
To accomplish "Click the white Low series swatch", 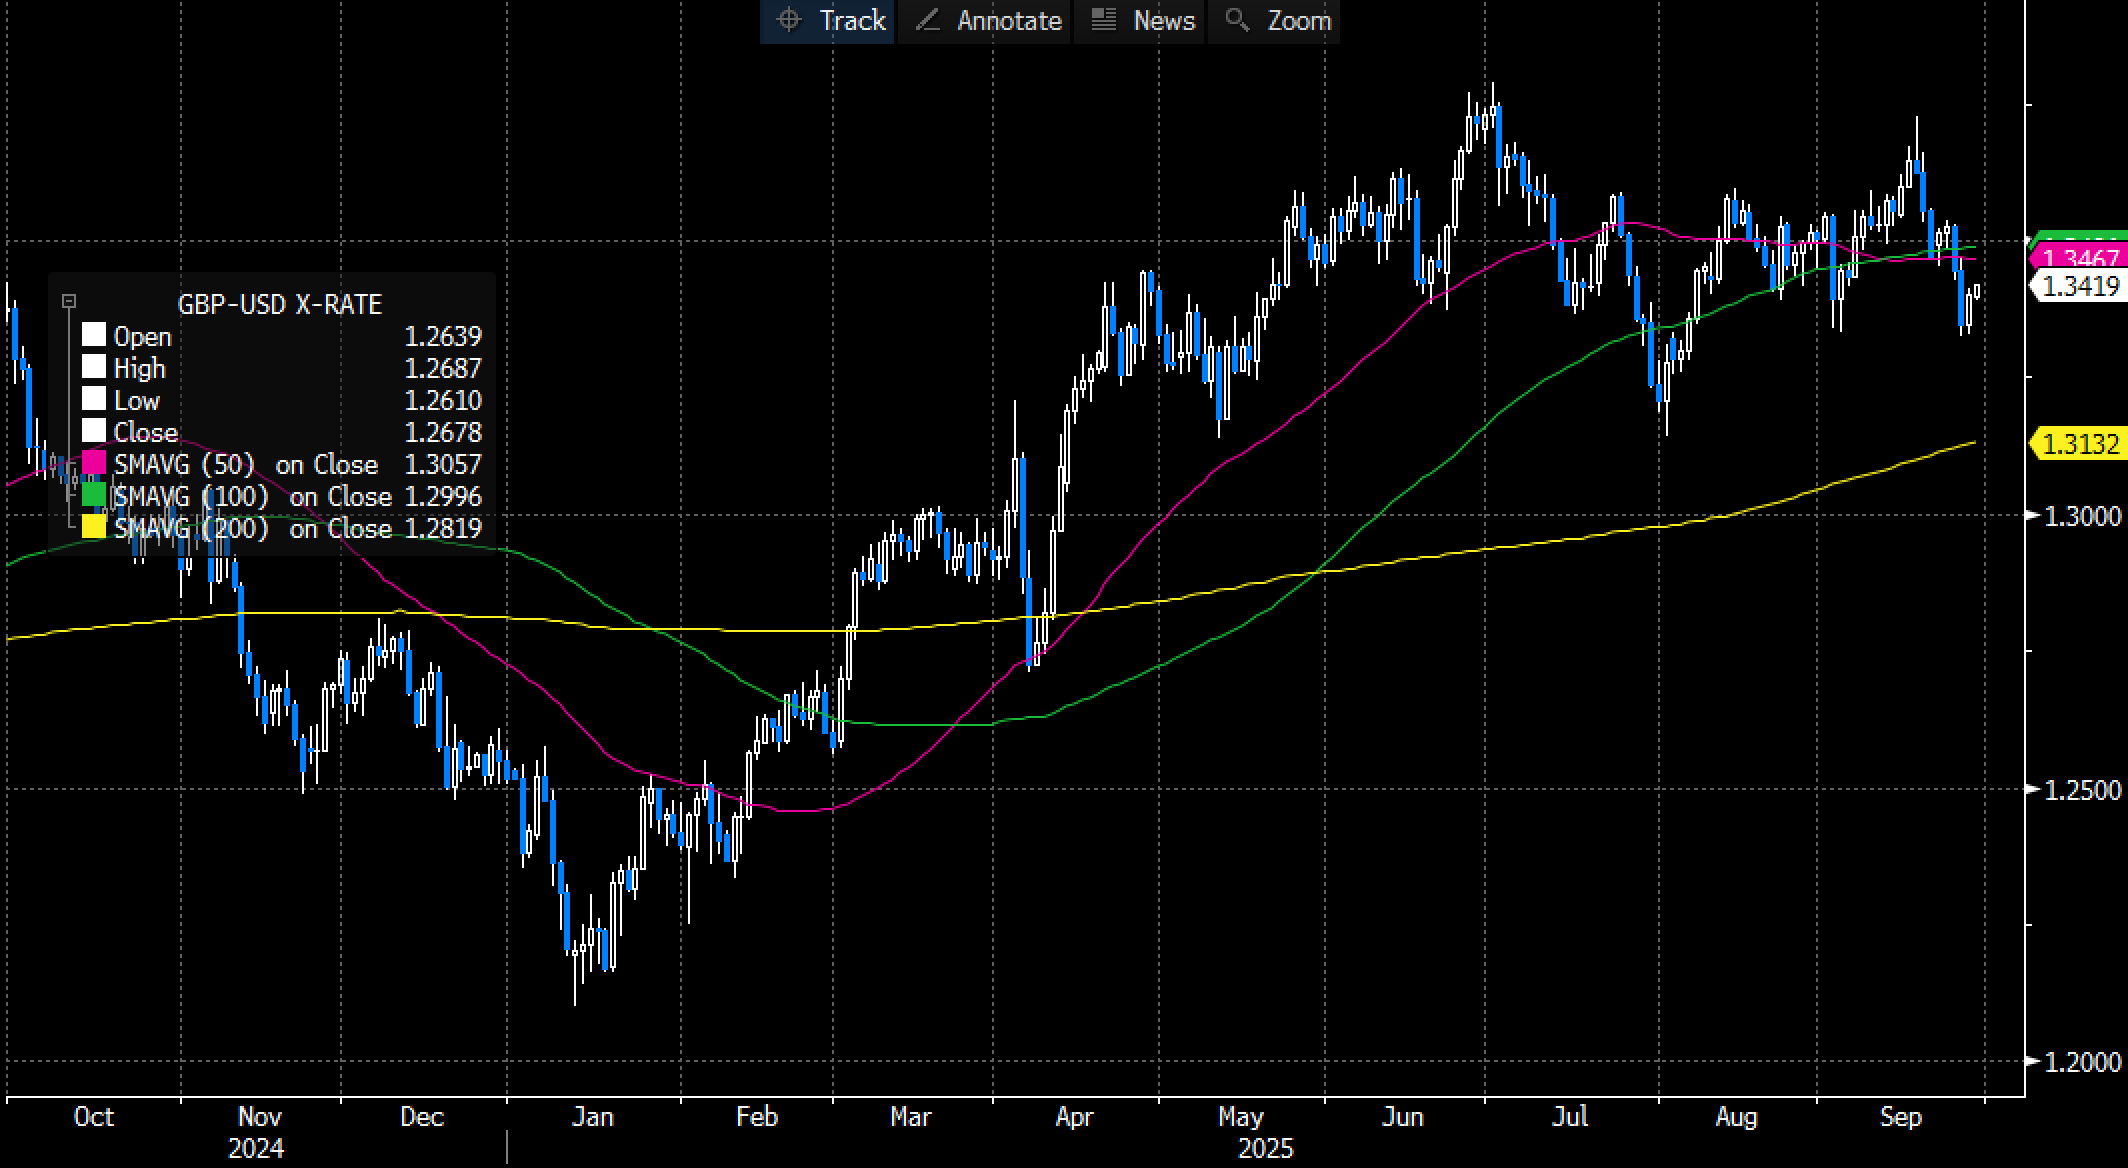I will pyautogui.click(x=94, y=400).
